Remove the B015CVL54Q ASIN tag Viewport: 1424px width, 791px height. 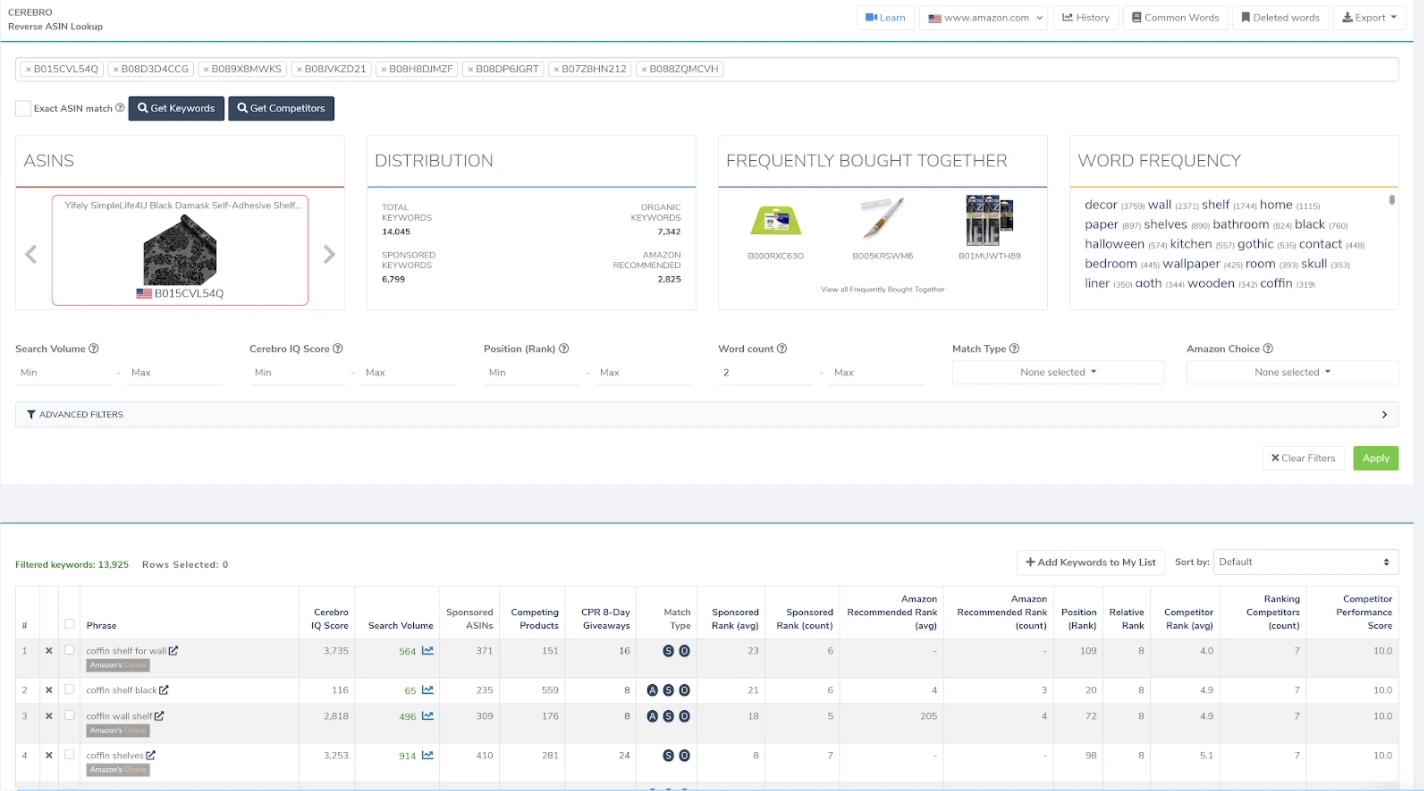pos(27,69)
